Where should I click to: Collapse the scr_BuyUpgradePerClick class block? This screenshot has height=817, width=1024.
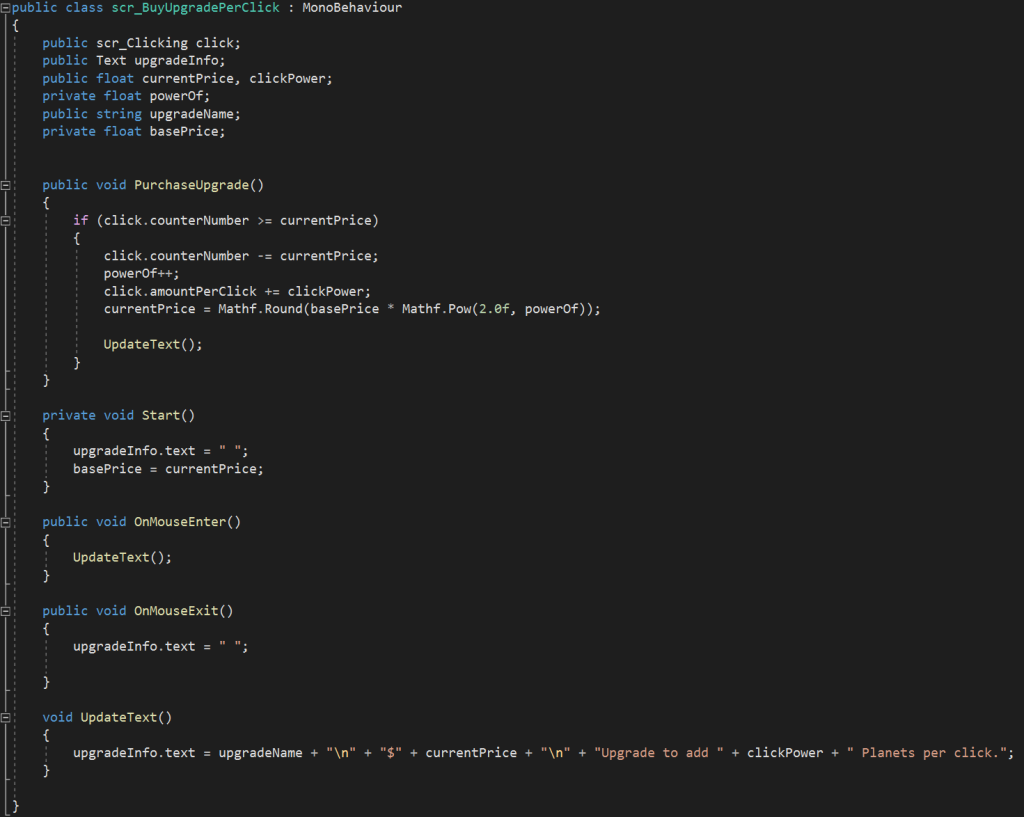6,8
